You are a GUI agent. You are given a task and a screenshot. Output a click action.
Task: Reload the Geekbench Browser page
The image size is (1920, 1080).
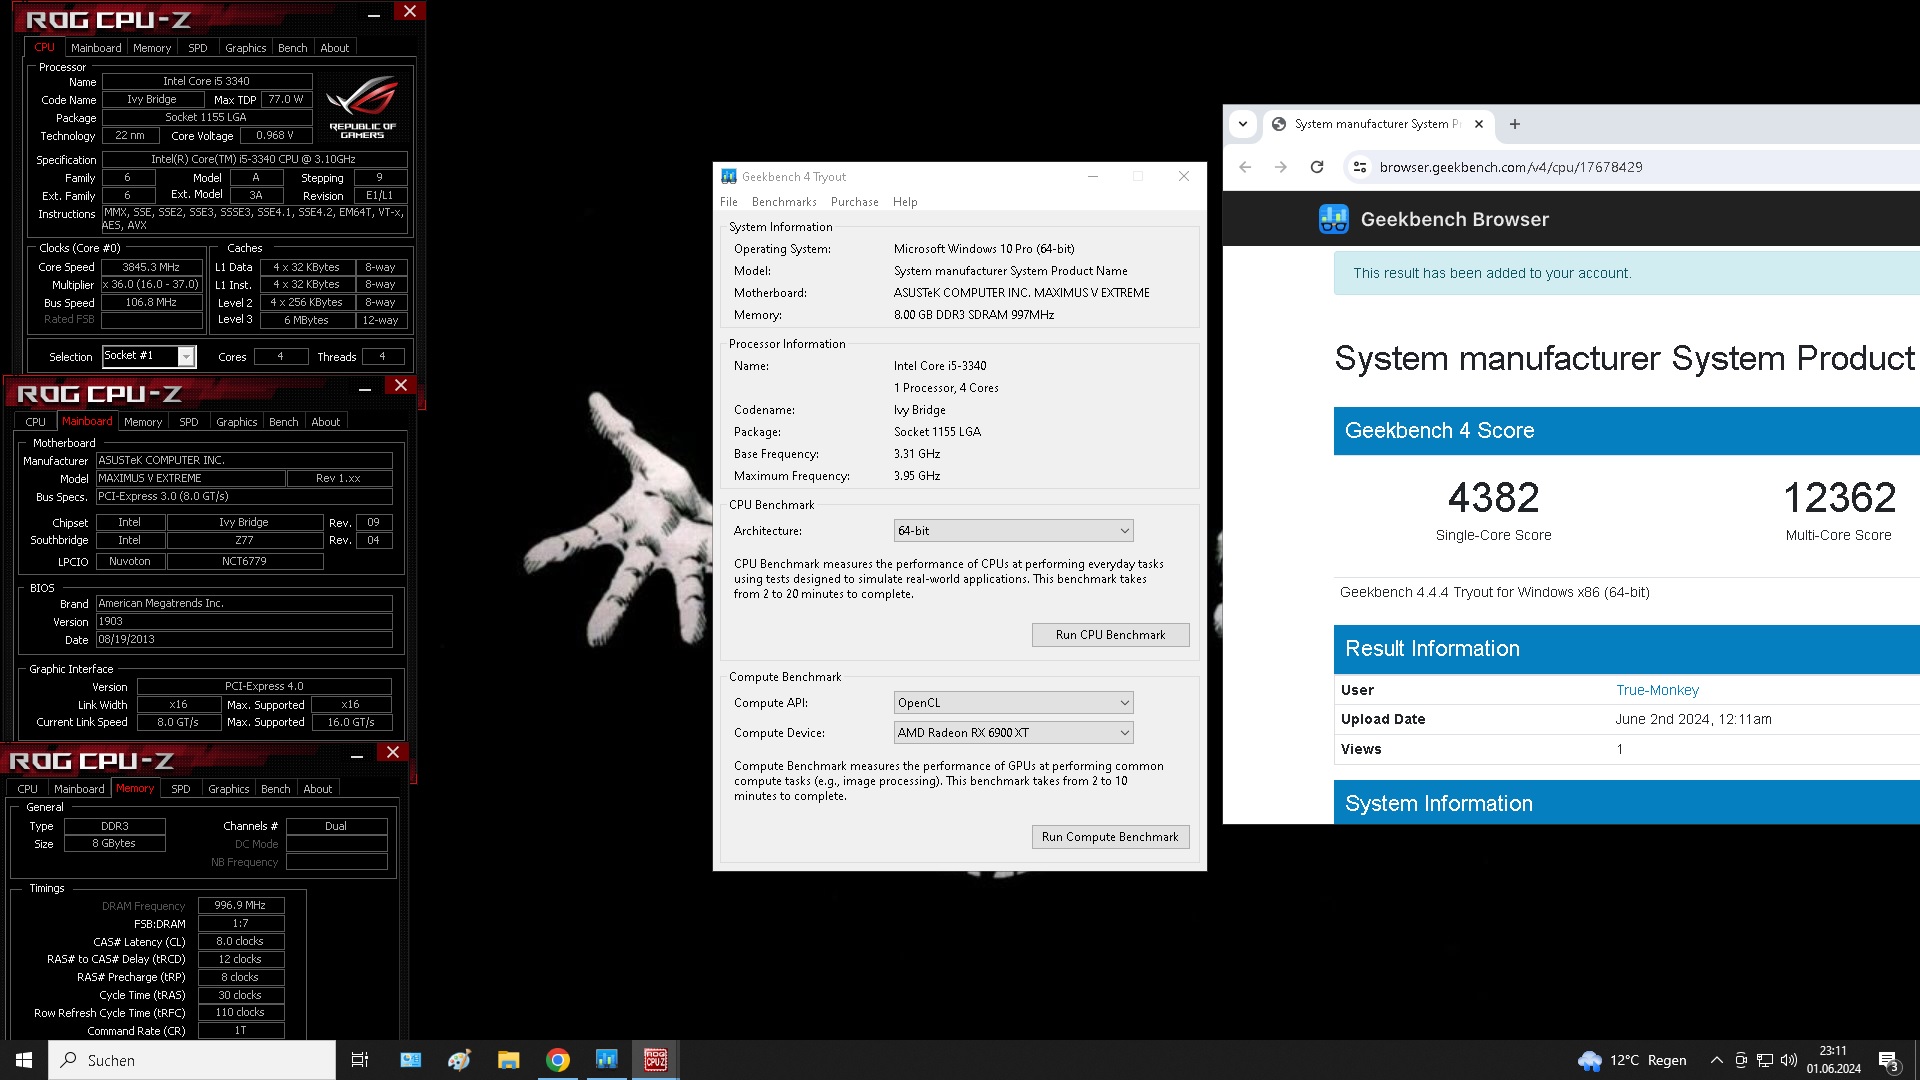point(1317,167)
